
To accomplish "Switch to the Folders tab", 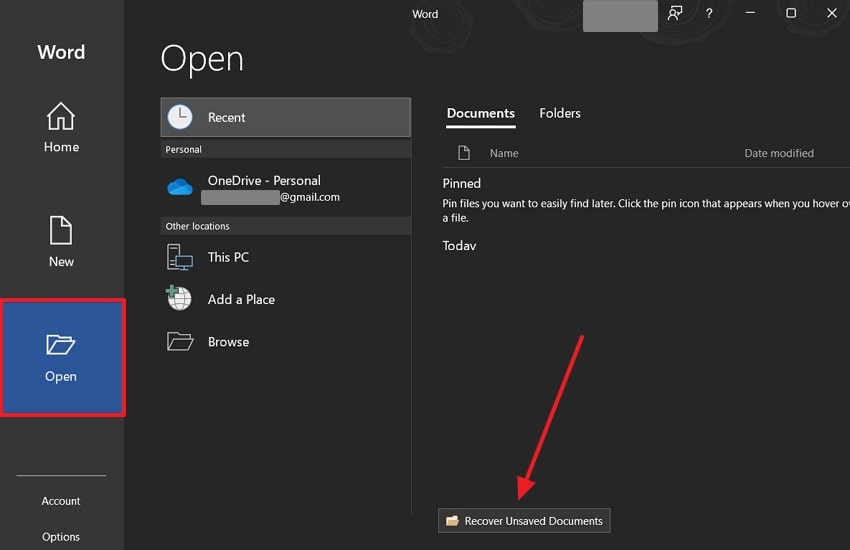I will tap(560, 113).
